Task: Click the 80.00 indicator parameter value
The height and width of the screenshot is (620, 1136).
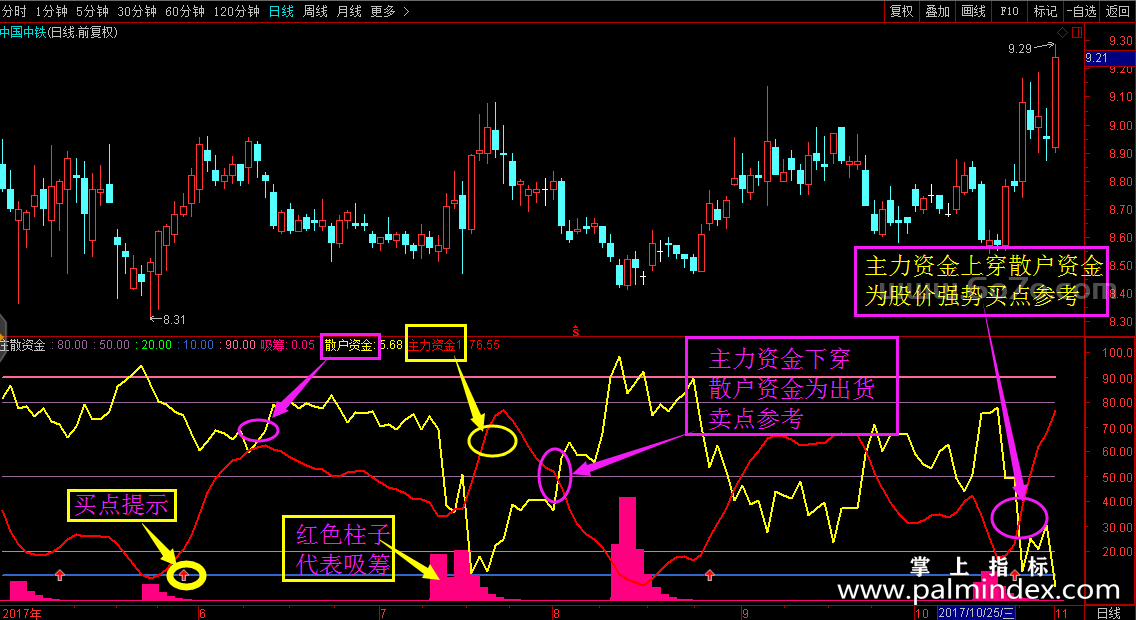Action: coord(72,345)
